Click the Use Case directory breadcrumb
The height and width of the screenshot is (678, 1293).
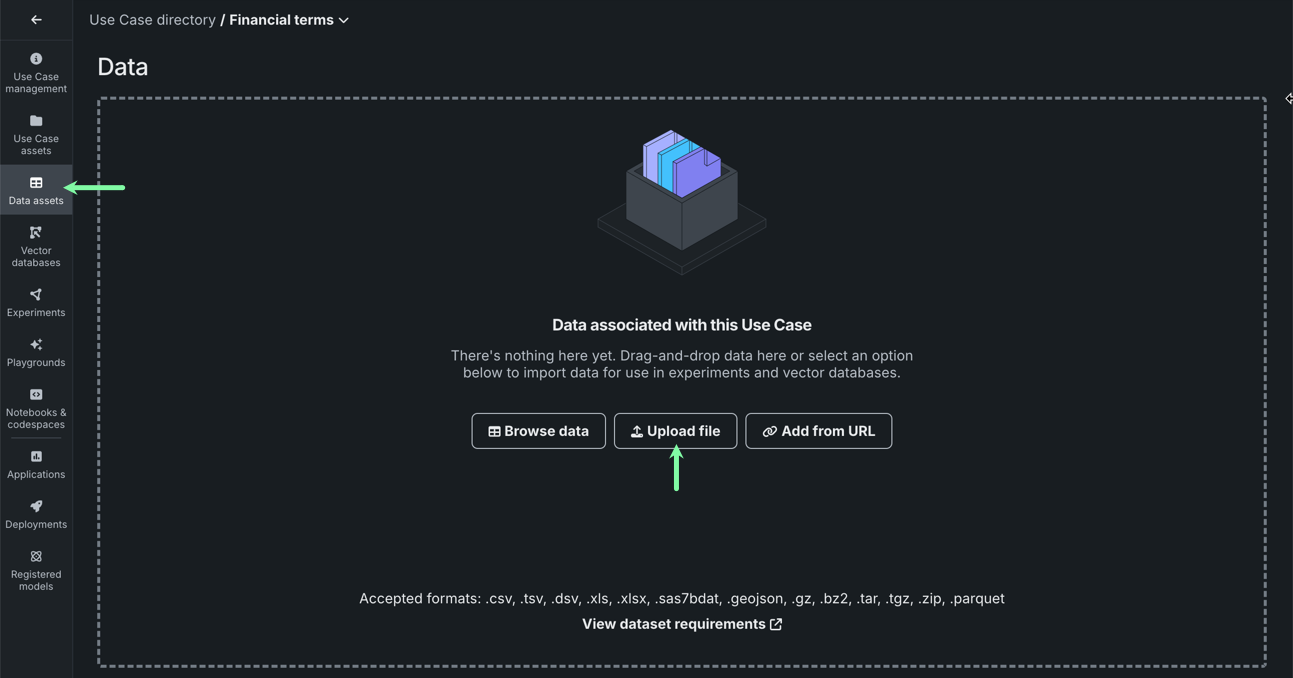click(x=152, y=20)
